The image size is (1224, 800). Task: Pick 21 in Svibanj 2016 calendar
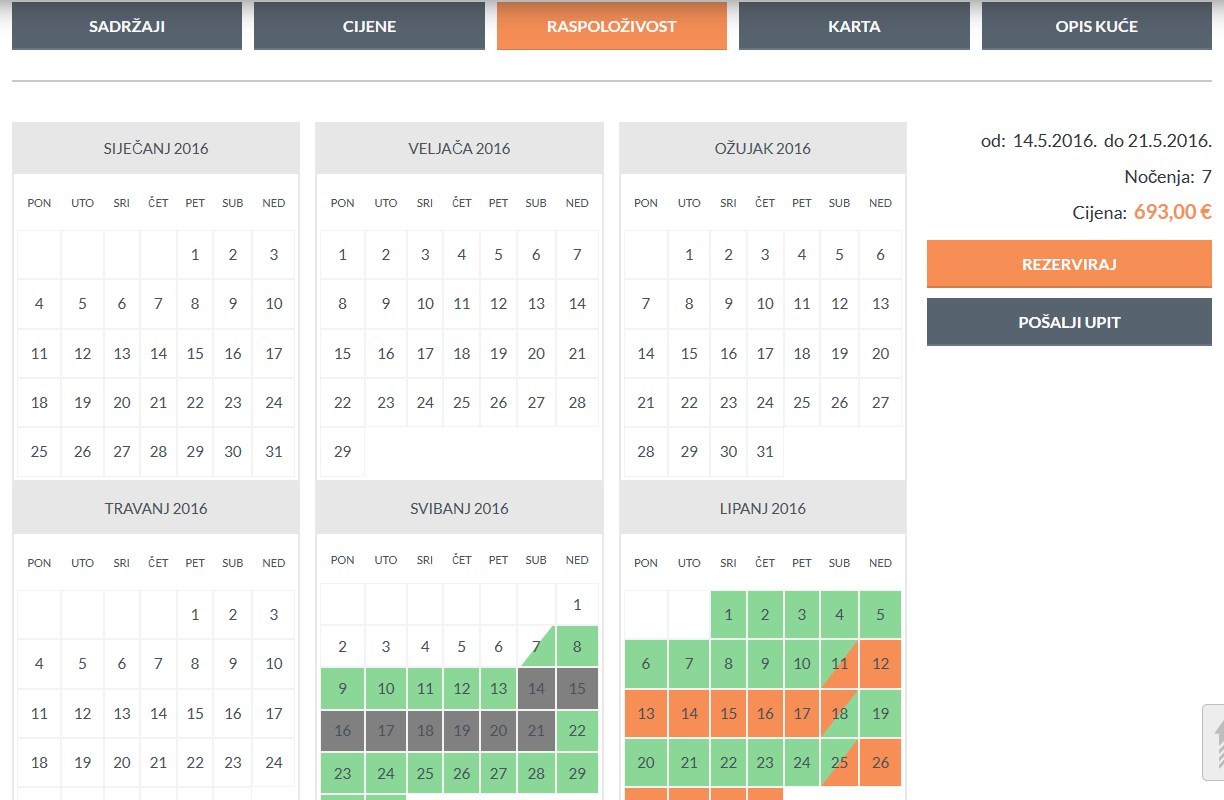tap(537, 731)
